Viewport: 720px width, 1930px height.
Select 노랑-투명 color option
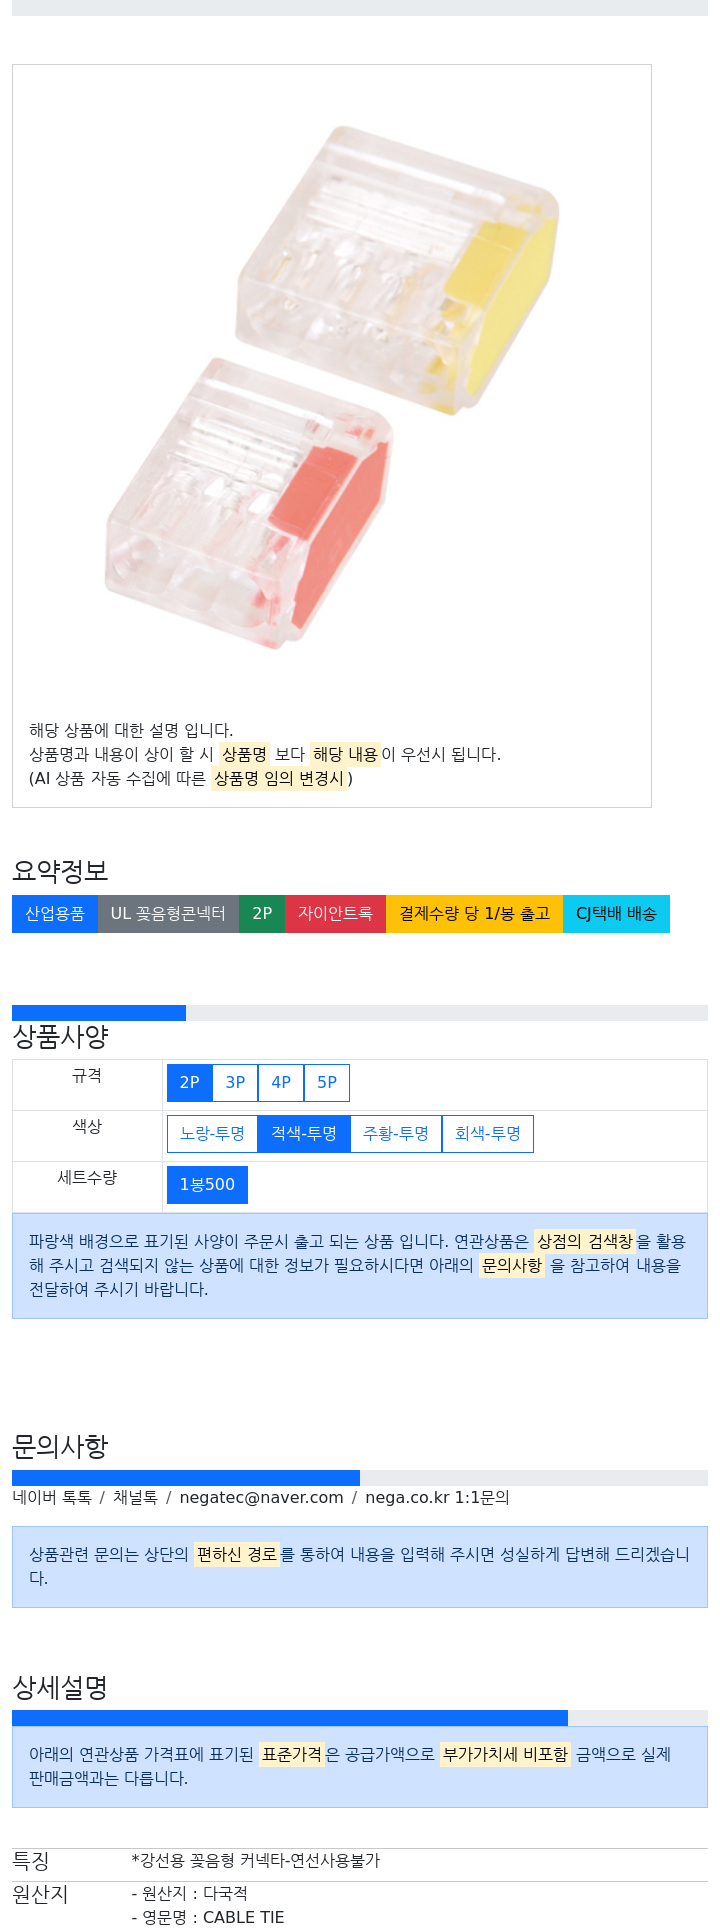(212, 1134)
